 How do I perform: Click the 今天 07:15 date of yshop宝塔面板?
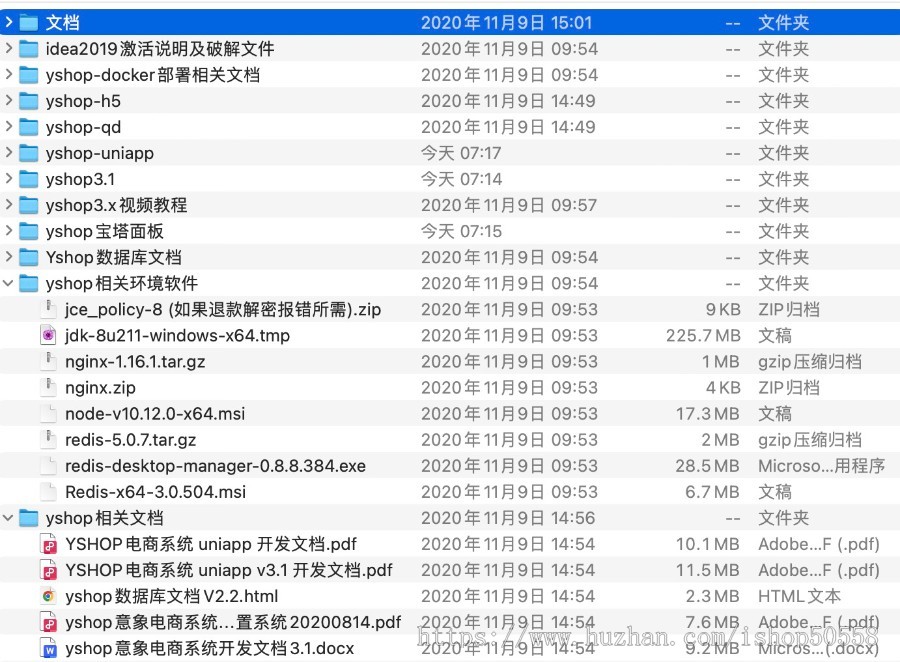(x=461, y=231)
